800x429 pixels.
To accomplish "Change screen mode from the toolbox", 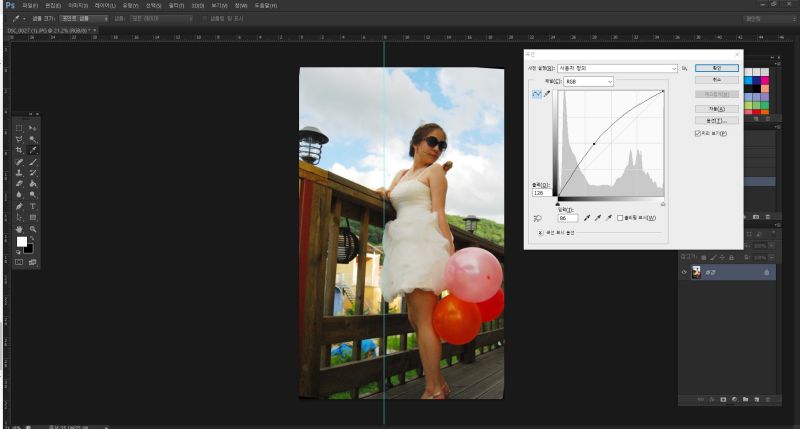I will (x=33, y=262).
